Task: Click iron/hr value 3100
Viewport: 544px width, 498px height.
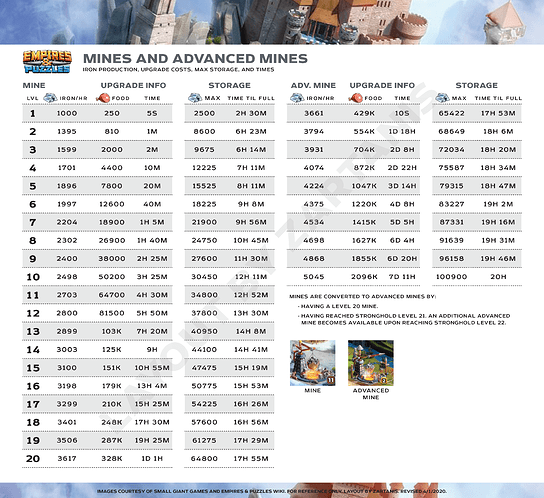Action: [x=67, y=368]
